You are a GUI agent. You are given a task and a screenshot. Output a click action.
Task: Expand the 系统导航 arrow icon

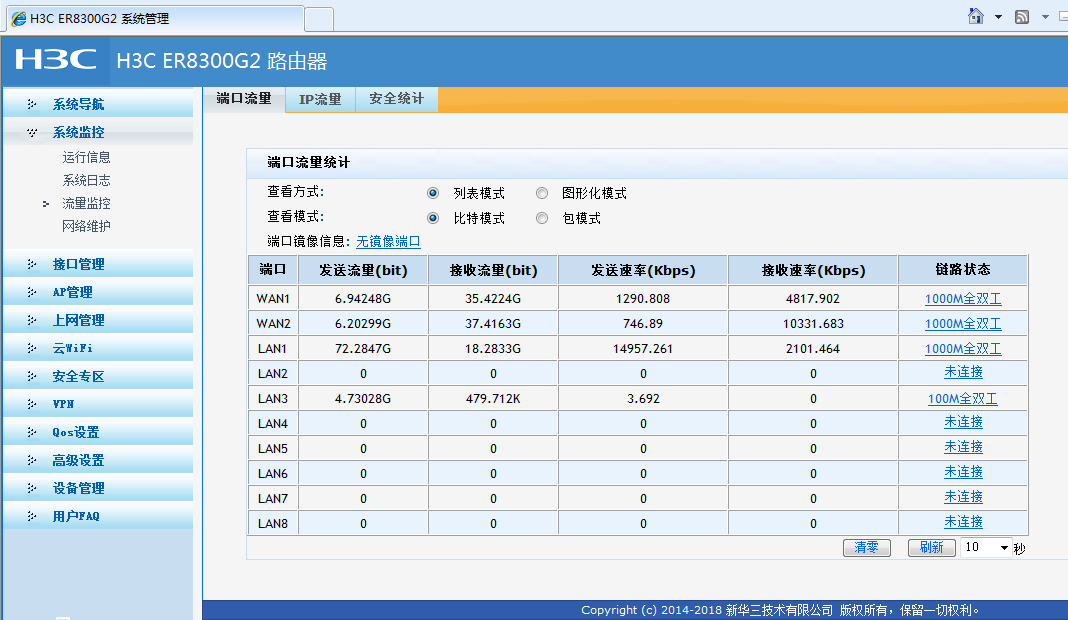(31, 104)
